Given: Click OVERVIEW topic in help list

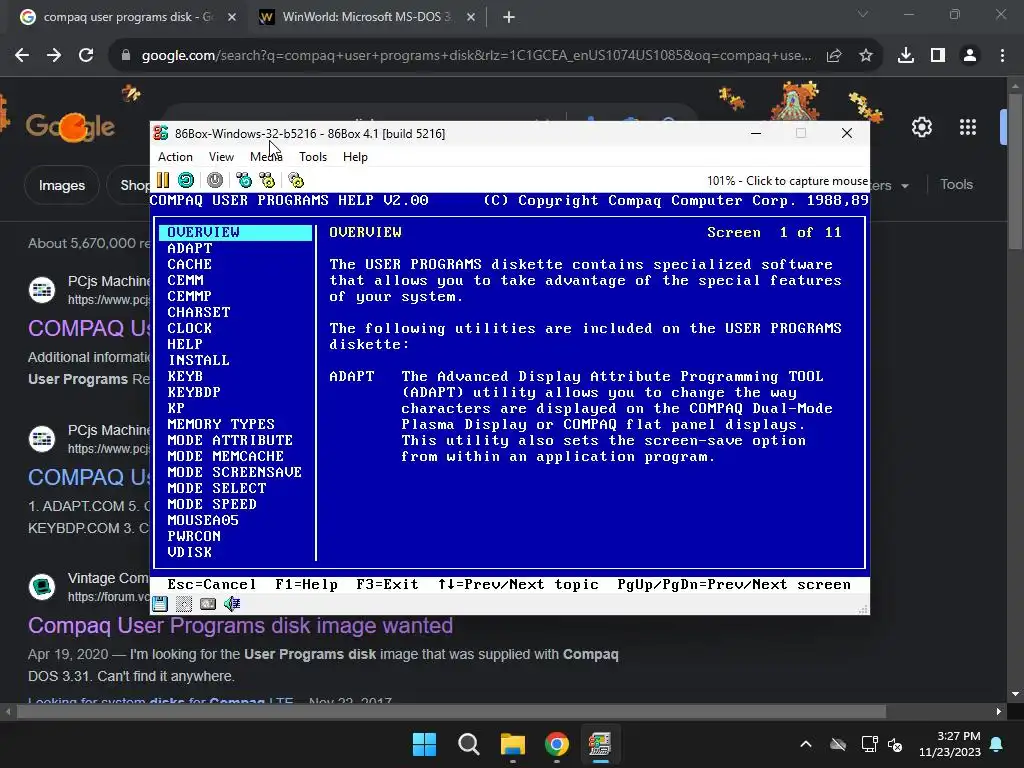Looking at the screenshot, I should (235, 232).
